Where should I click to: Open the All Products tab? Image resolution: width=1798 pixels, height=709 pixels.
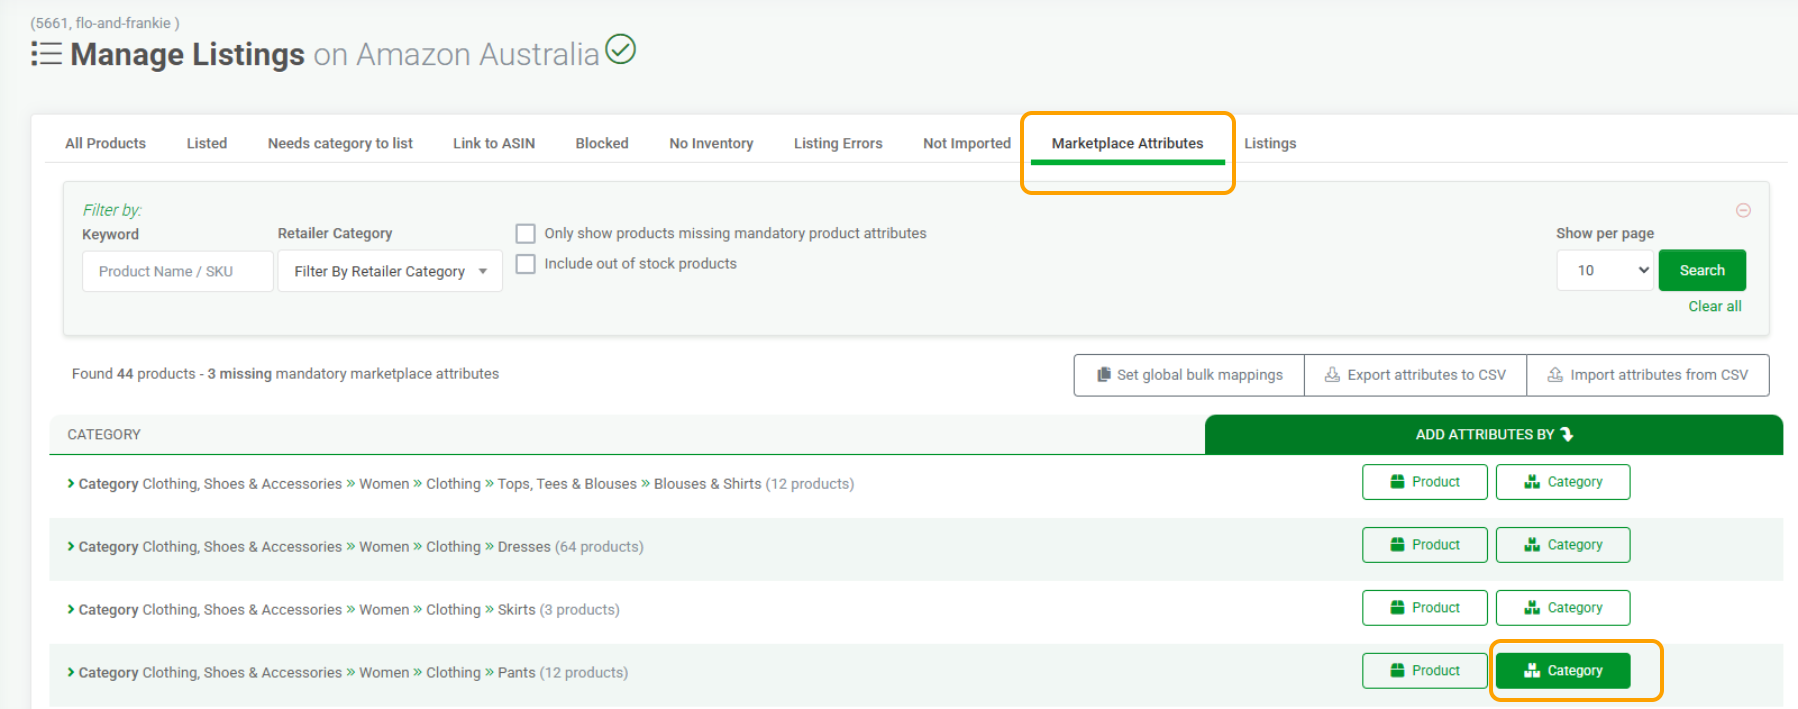pyautogui.click(x=105, y=143)
